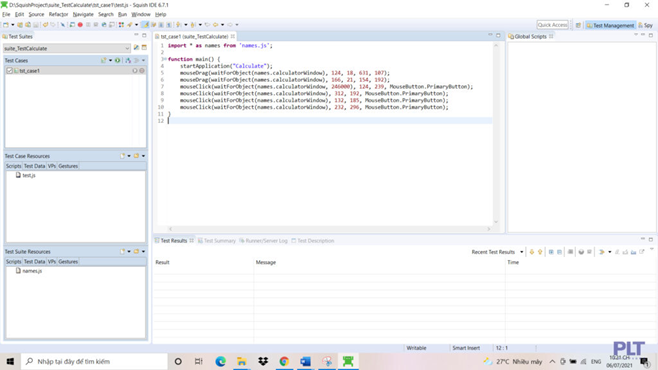Open the Search menu
658x370 pixels.
[x=106, y=14]
